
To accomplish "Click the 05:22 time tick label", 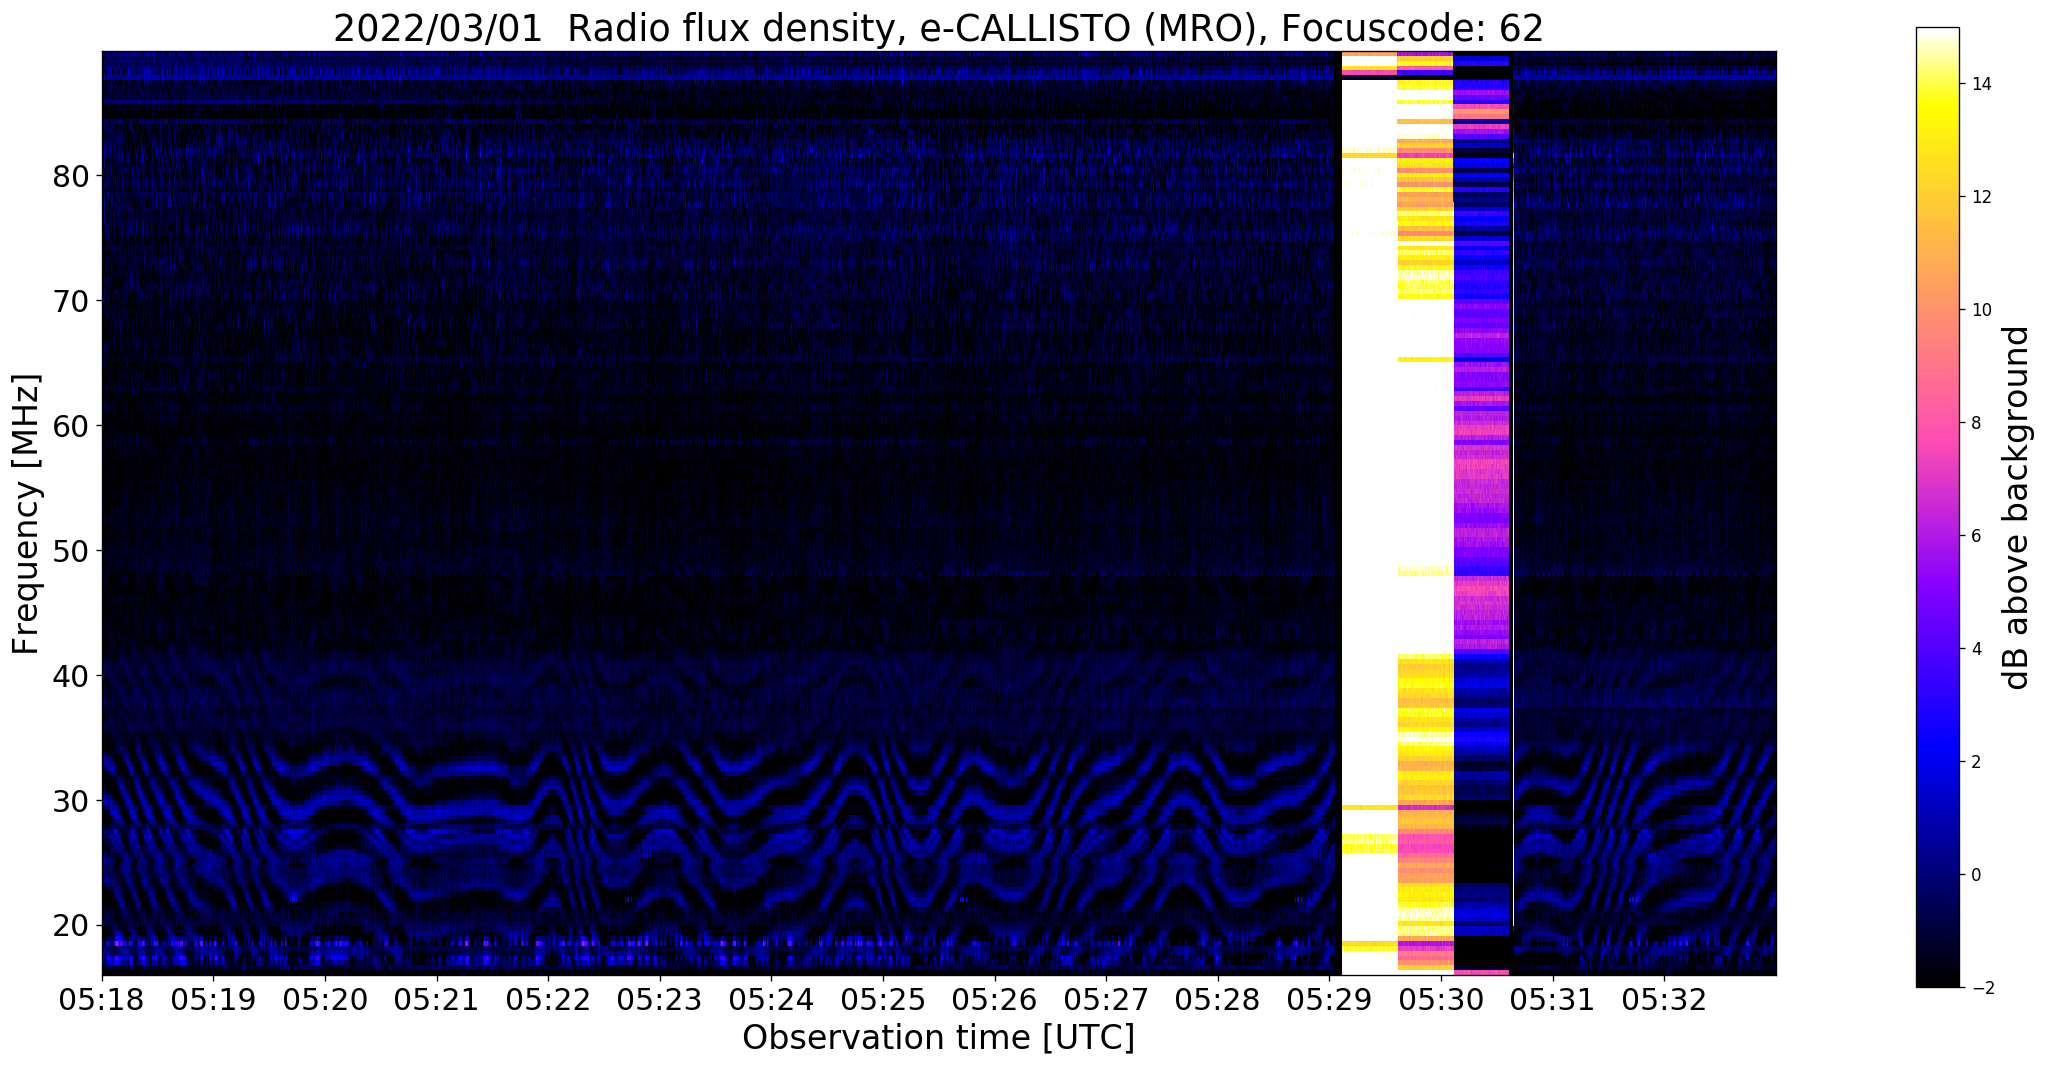I will pos(547,999).
